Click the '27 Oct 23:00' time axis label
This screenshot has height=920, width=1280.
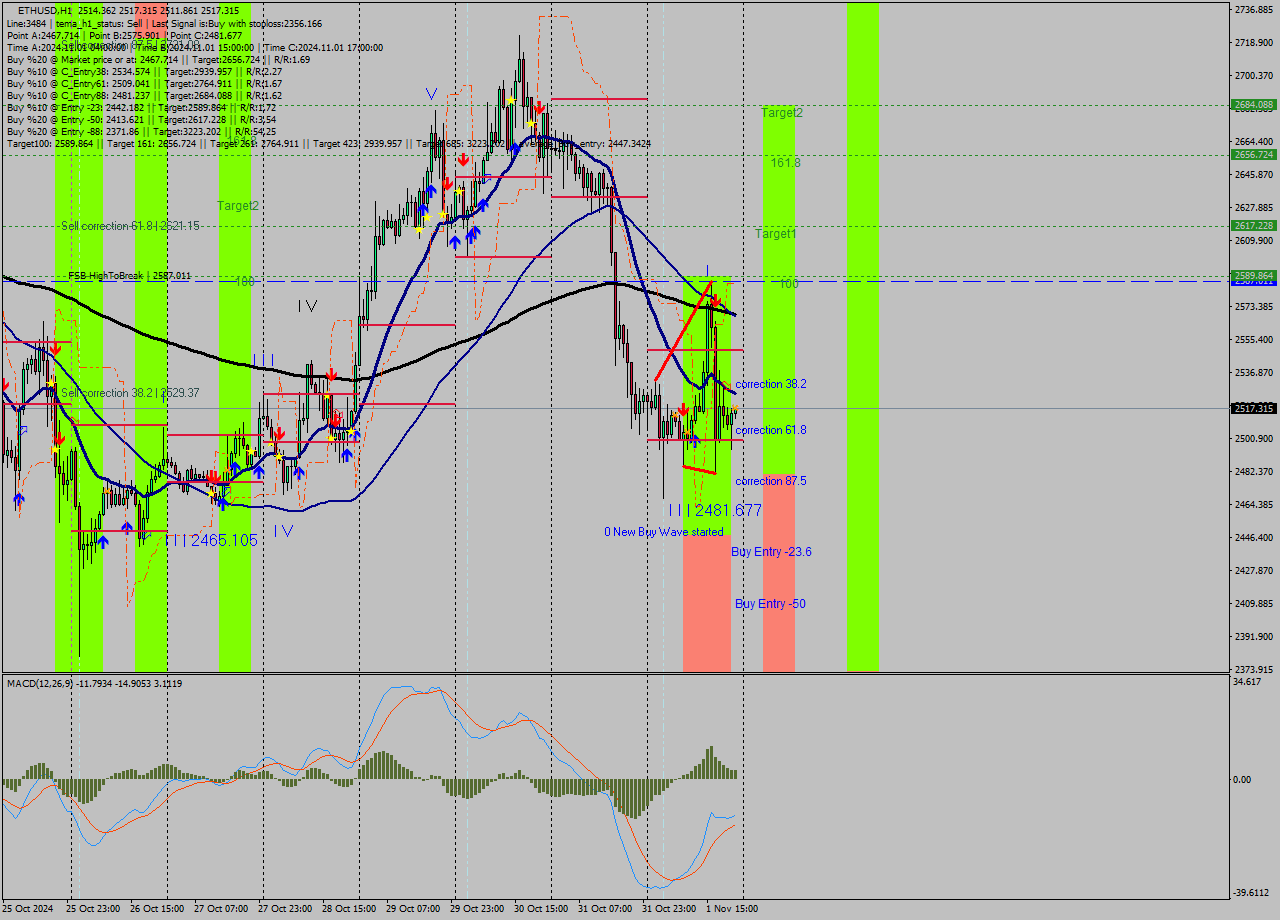point(285,909)
